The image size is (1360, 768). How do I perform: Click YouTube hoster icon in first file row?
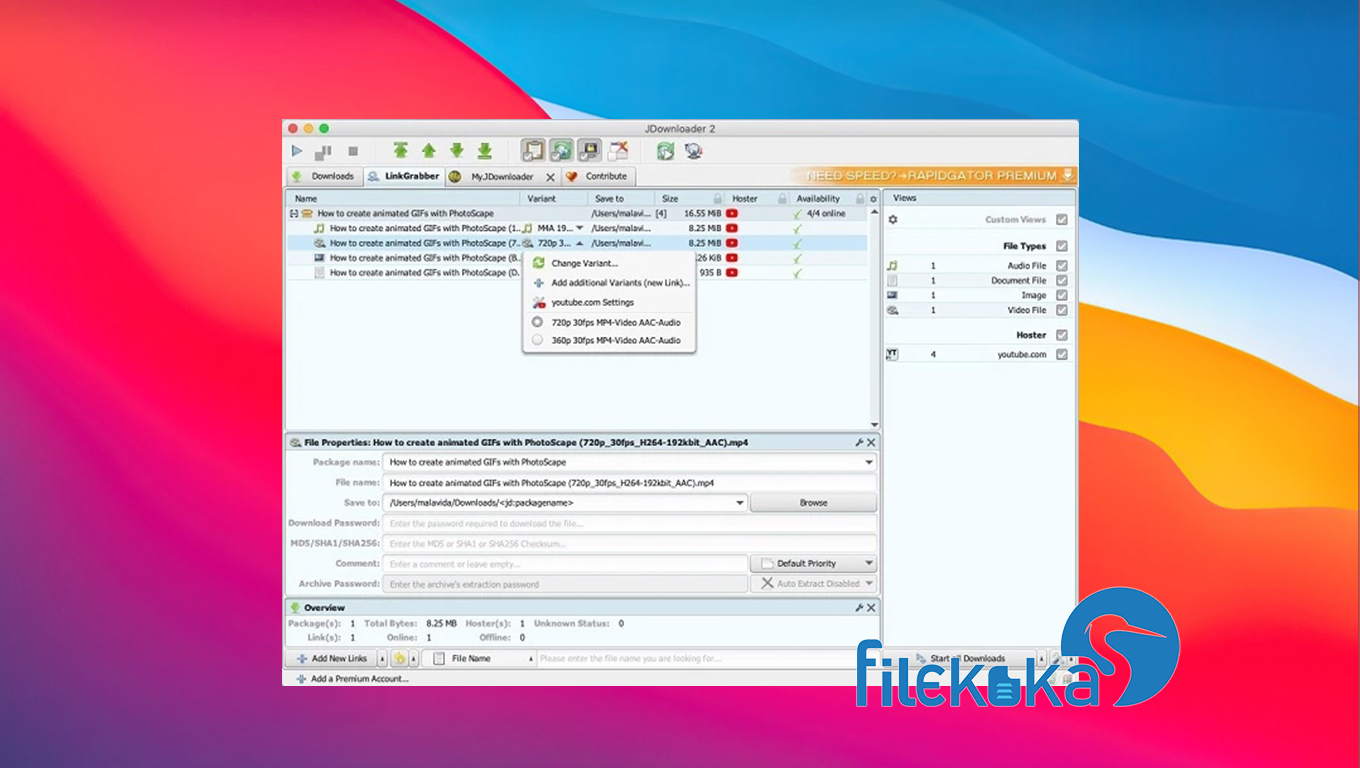coord(732,228)
